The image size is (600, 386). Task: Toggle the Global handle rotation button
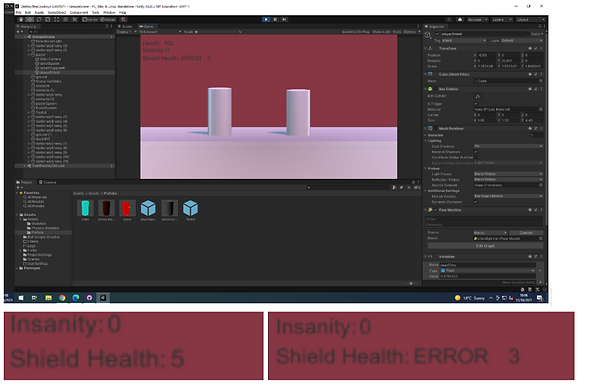tap(108, 20)
